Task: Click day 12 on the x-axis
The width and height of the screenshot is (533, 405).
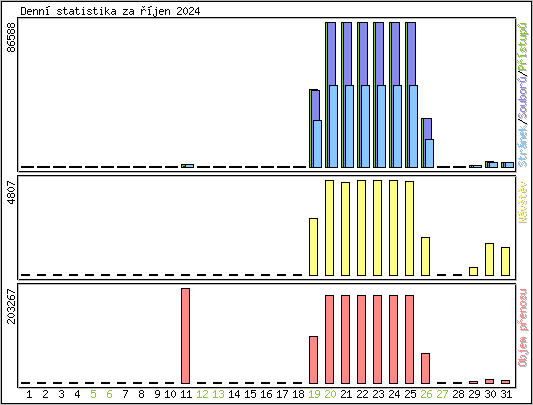Action: tap(202, 394)
